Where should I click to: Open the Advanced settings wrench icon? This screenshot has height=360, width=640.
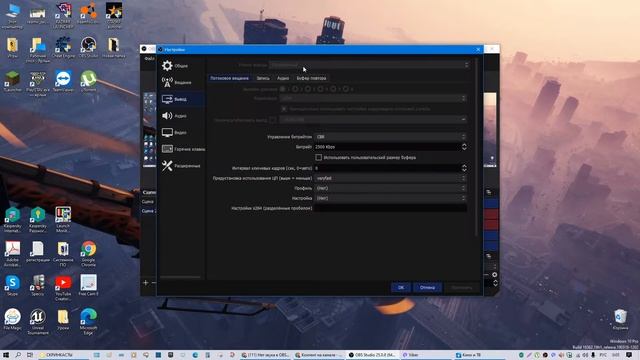[x=167, y=166]
